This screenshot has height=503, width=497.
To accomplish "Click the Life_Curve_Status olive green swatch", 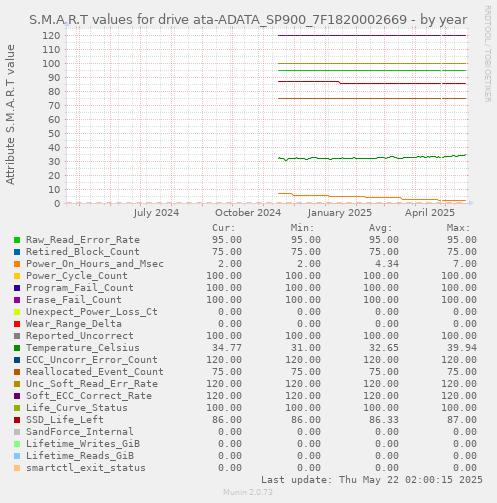I will pyautogui.click(x=17, y=408).
